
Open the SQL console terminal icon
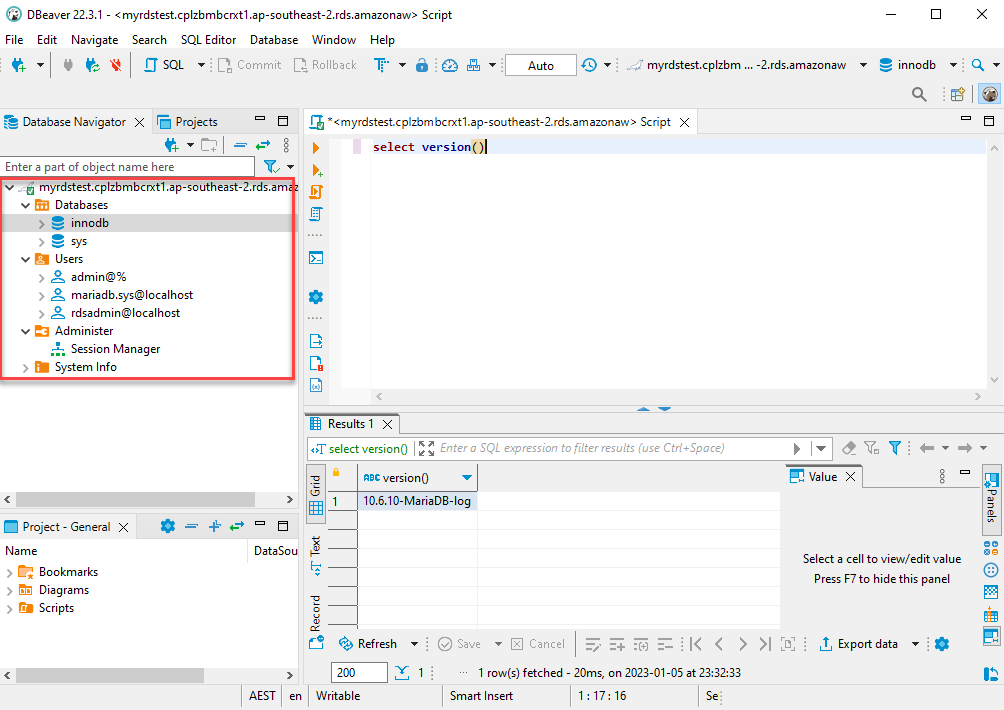pos(316,258)
